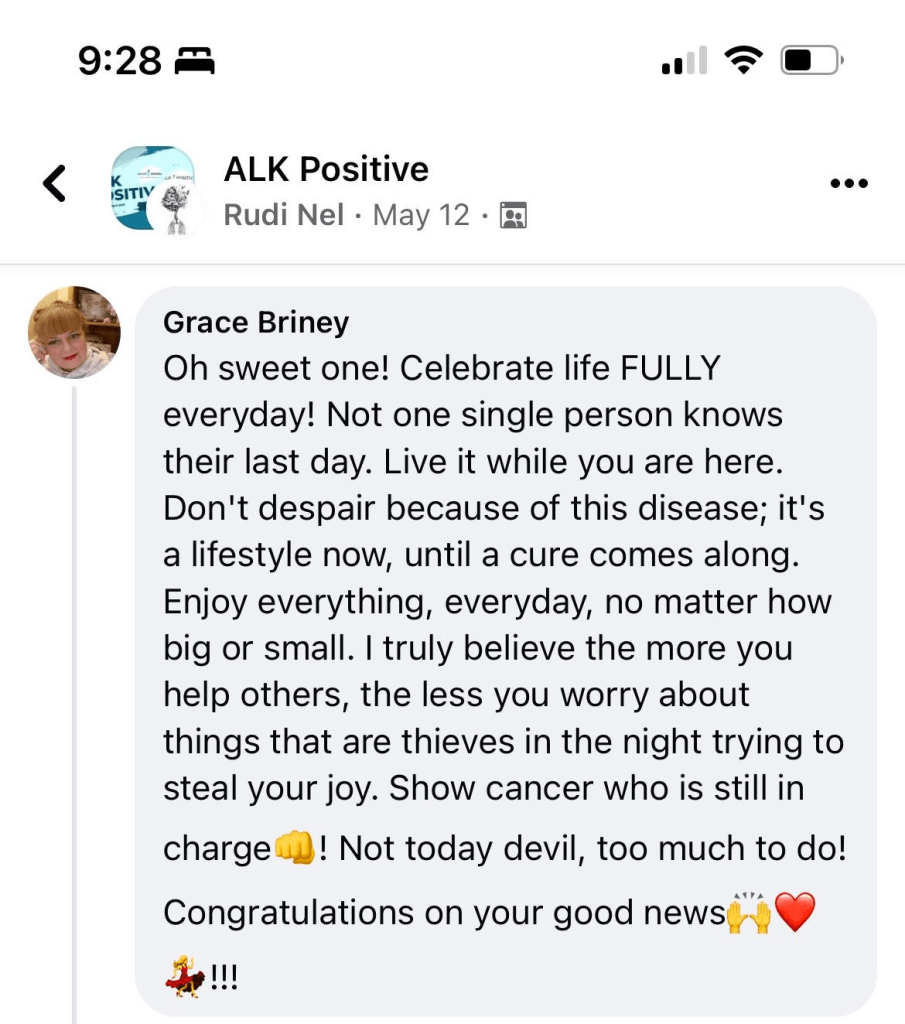Open the three-dot more options menu
This screenshot has width=905, height=1024.
tap(849, 184)
